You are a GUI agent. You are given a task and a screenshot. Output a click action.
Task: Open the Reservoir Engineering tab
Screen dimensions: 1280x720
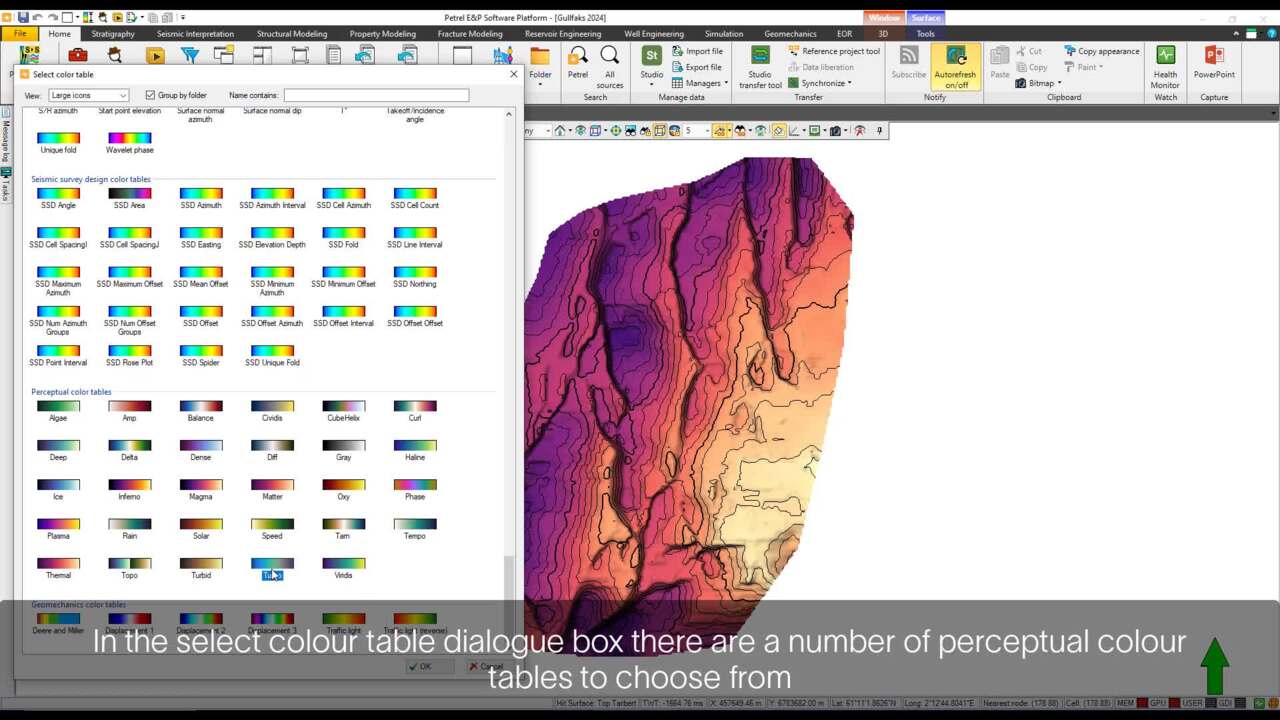coord(563,34)
